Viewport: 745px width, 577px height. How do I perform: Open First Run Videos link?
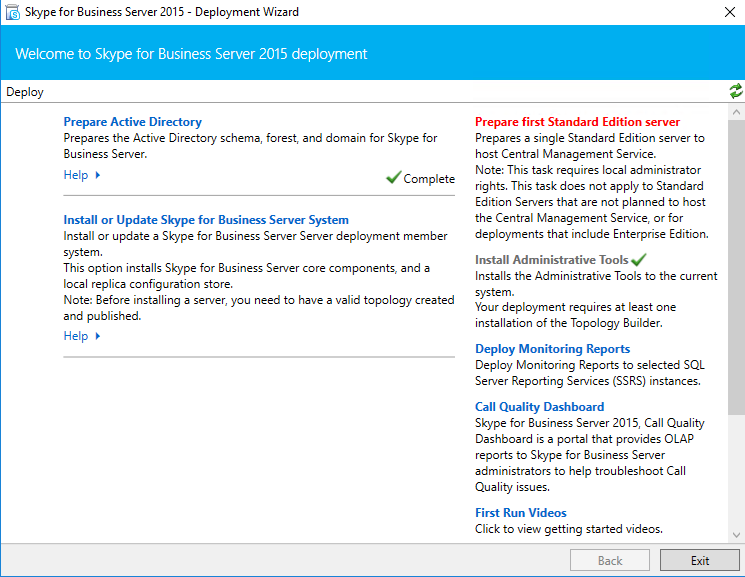coord(521,512)
